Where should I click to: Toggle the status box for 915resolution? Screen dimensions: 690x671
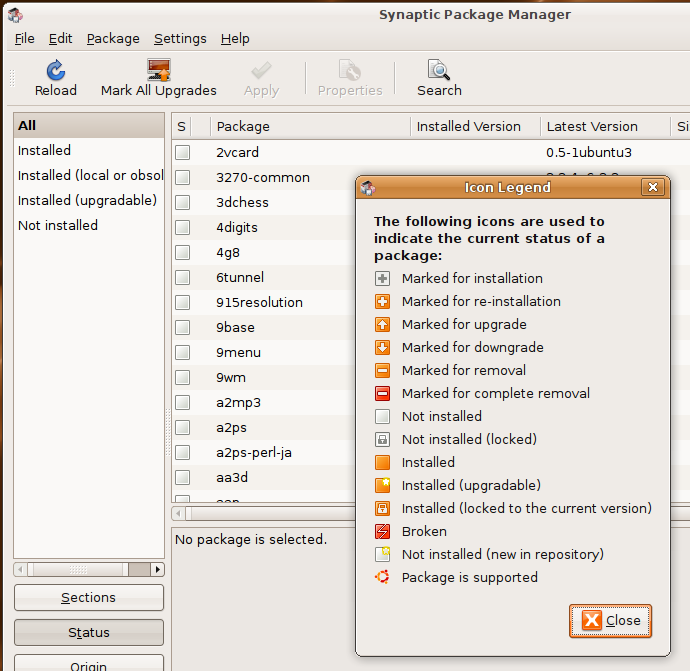pyautogui.click(x=183, y=303)
